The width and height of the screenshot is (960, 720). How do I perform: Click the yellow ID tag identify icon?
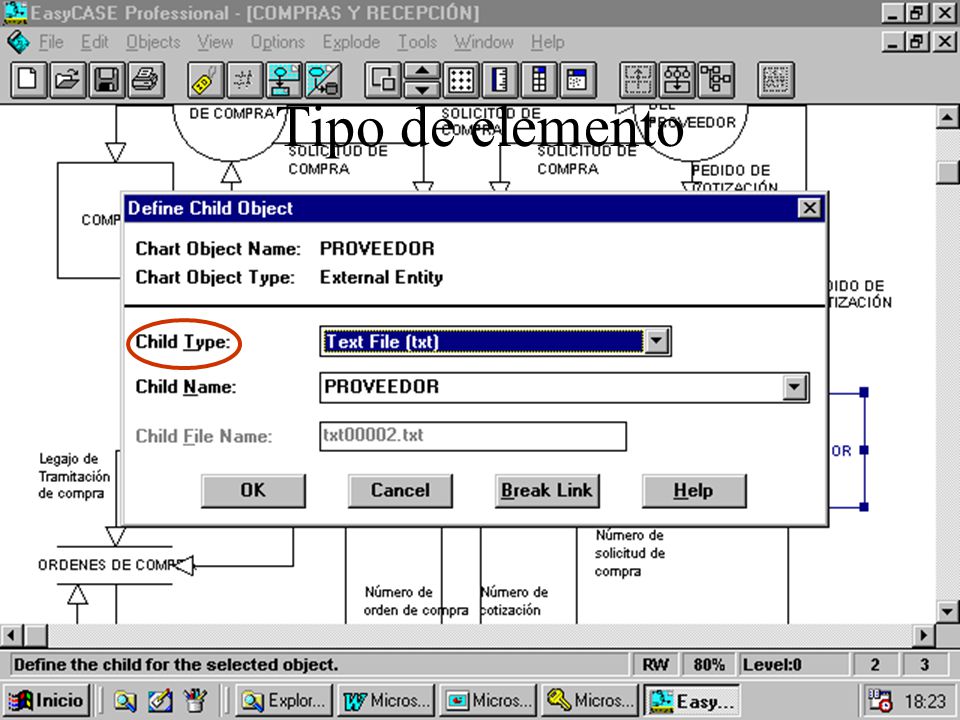(x=205, y=80)
